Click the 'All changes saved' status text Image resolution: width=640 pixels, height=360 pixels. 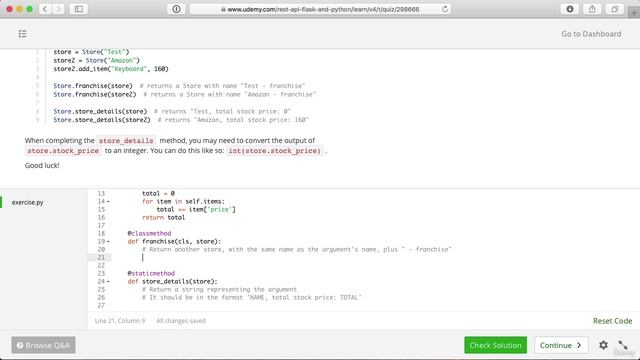pos(181,321)
